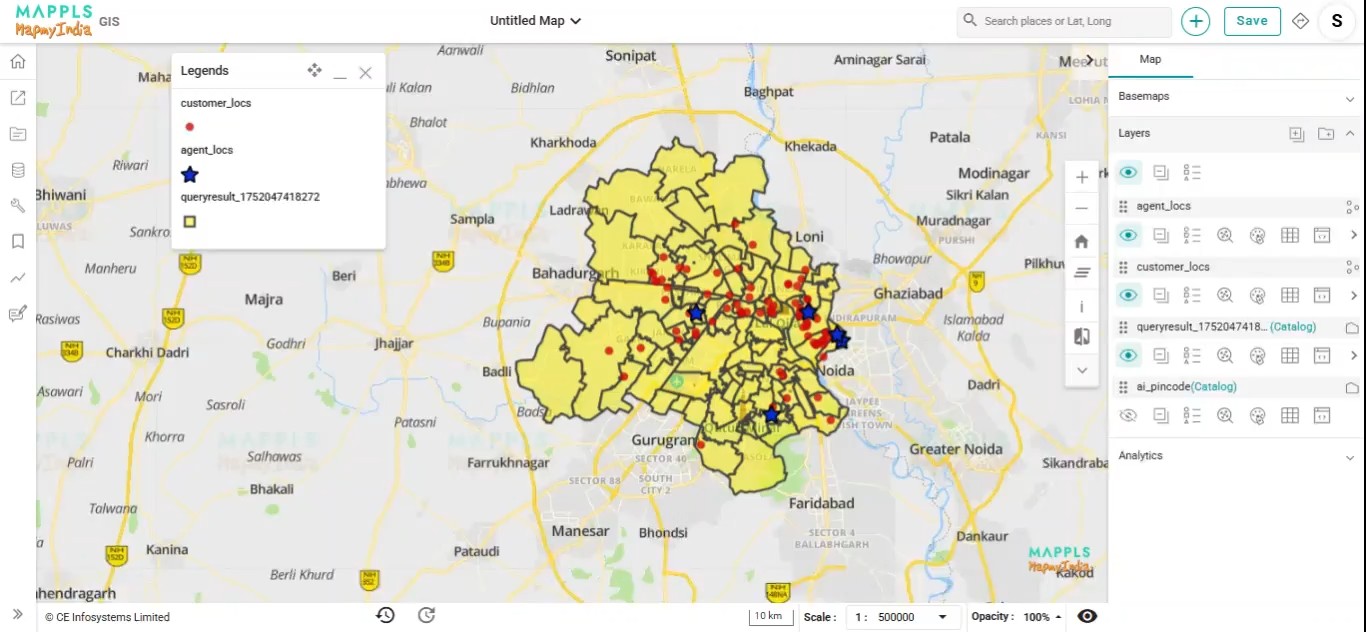Toggle visibility of queryresult layer
Image resolution: width=1366 pixels, height=632 pixels.
(1128, 356)
